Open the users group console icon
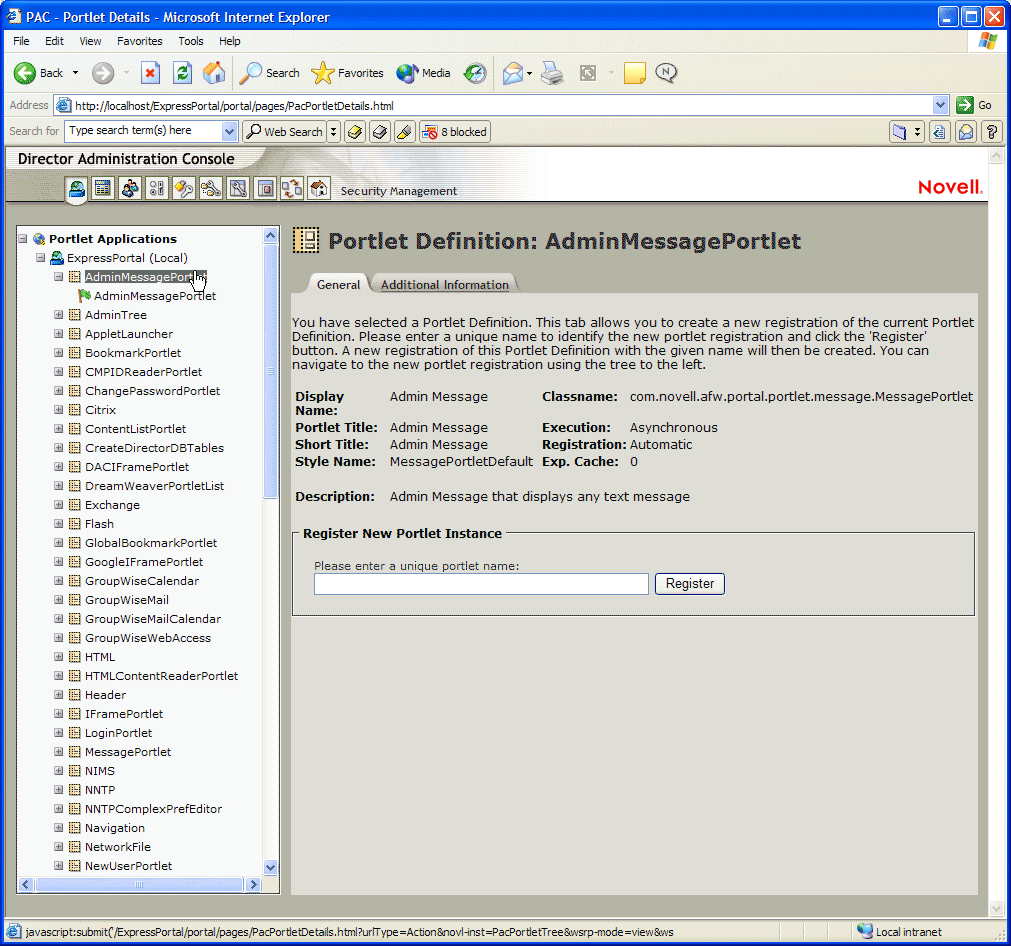 (x=130, y=188)
